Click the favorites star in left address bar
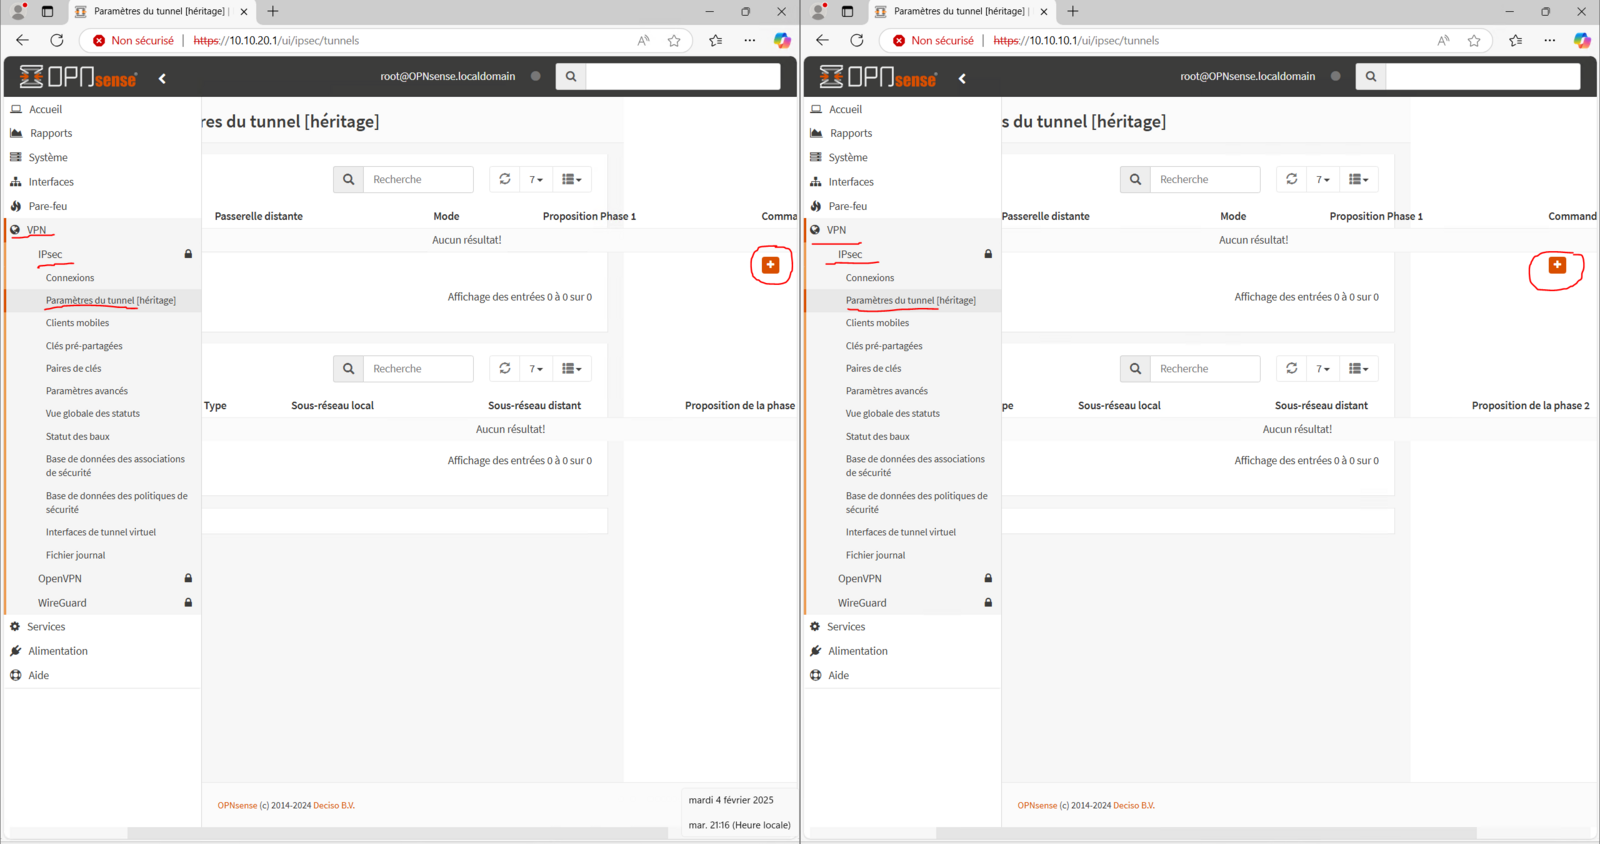Viewport: 1600px width, 844px height. coord(674,41)
